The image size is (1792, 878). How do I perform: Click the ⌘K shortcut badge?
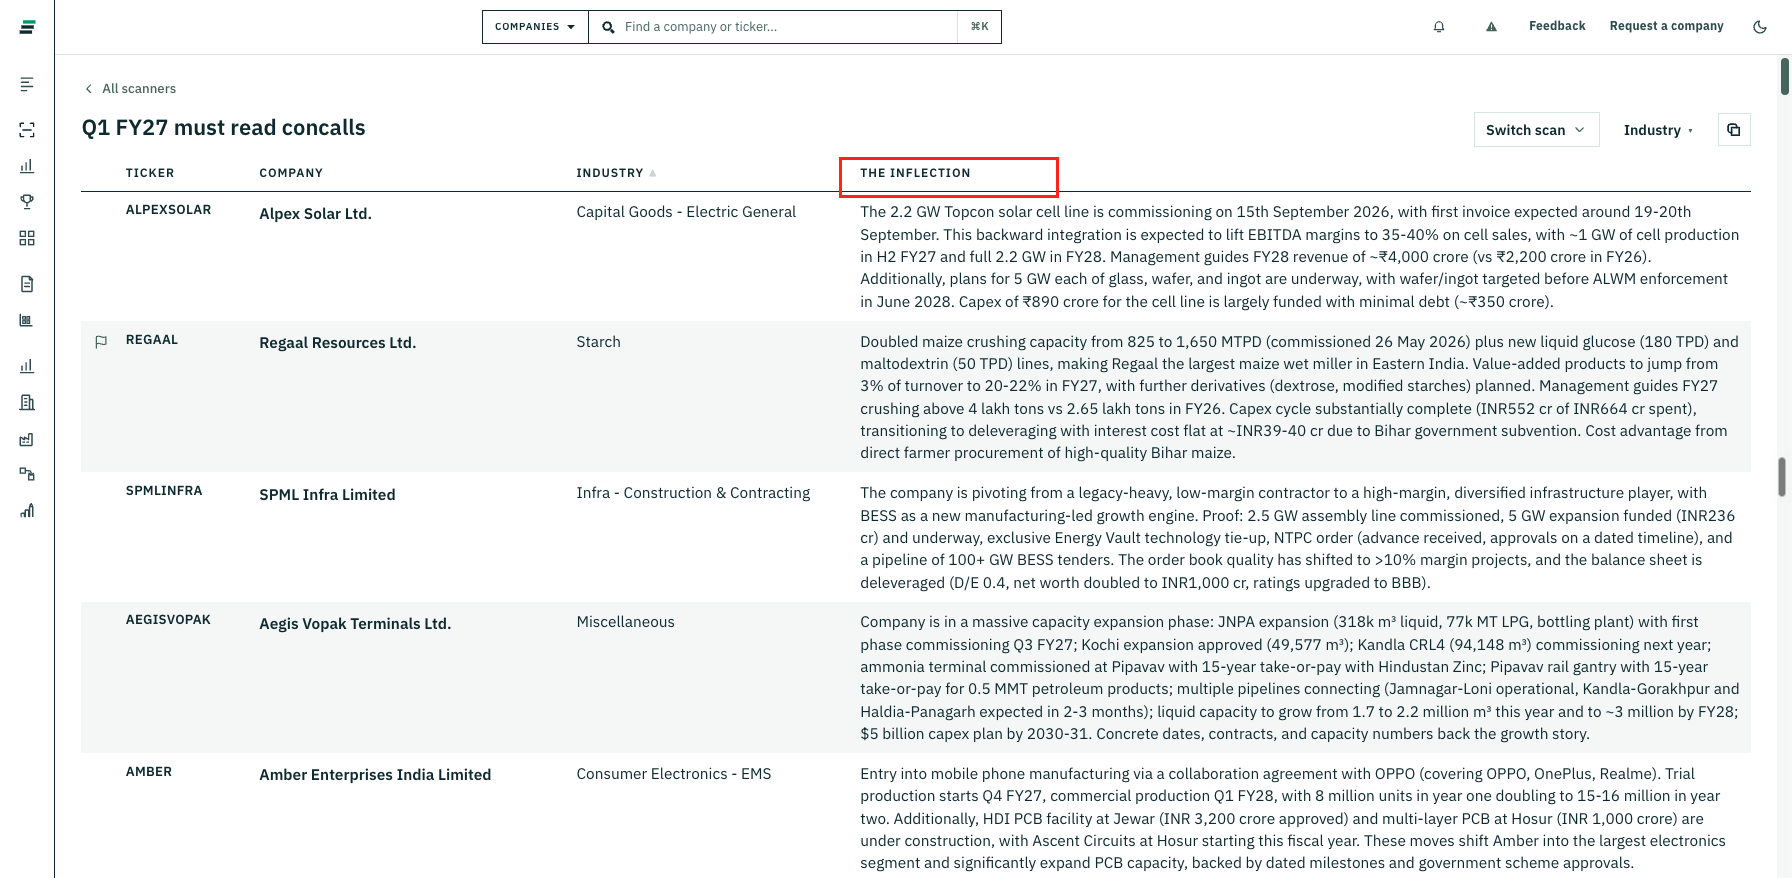[980, 27]
